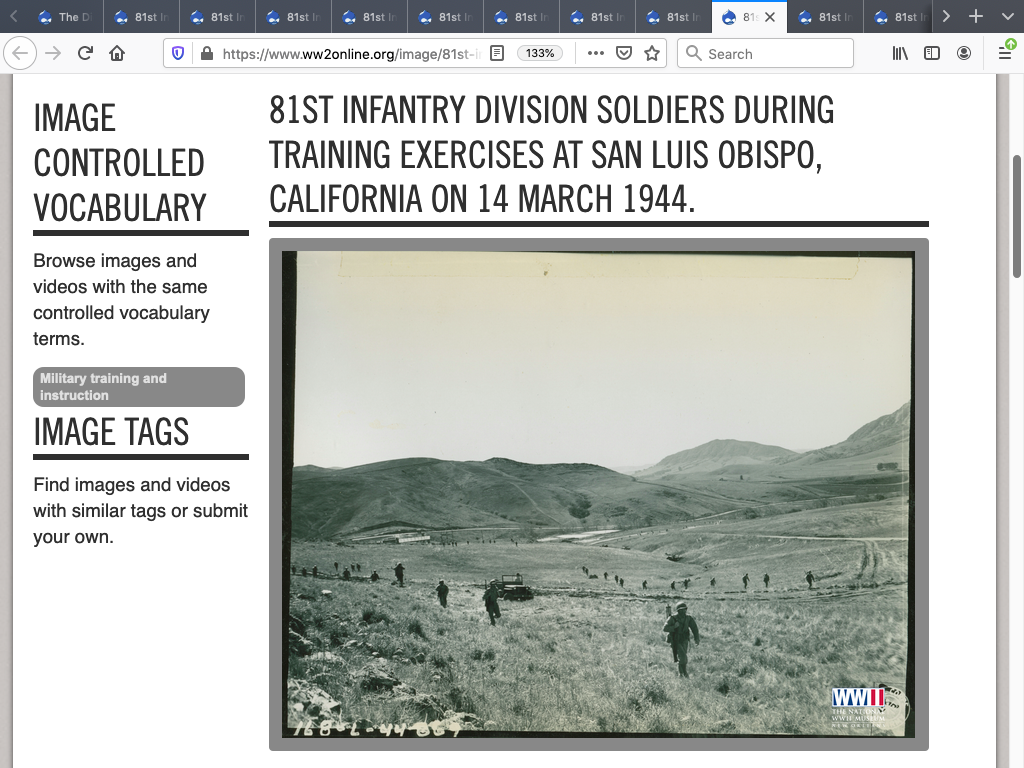1024x768 pixels.
Task: Bookmark this page with the star
Action: 652,54
